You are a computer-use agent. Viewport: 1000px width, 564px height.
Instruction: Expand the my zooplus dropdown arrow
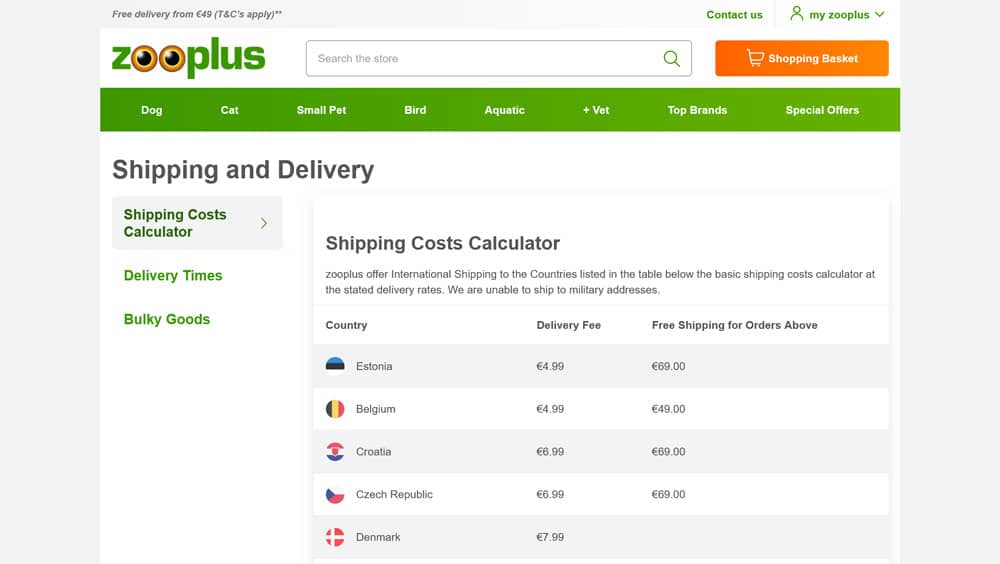(x=880, y=15)
